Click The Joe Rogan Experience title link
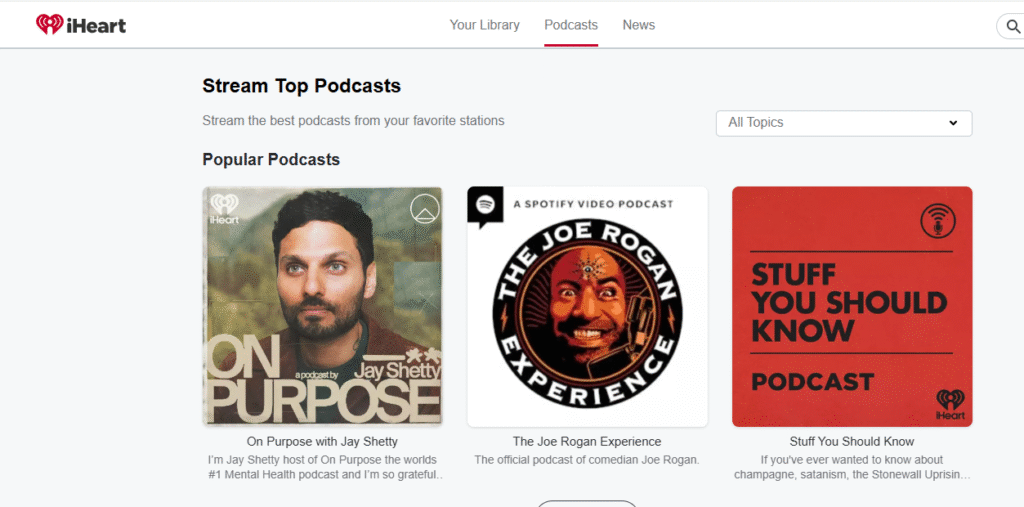Screen dimensions: 1024x507 click(x=587, y=441)
